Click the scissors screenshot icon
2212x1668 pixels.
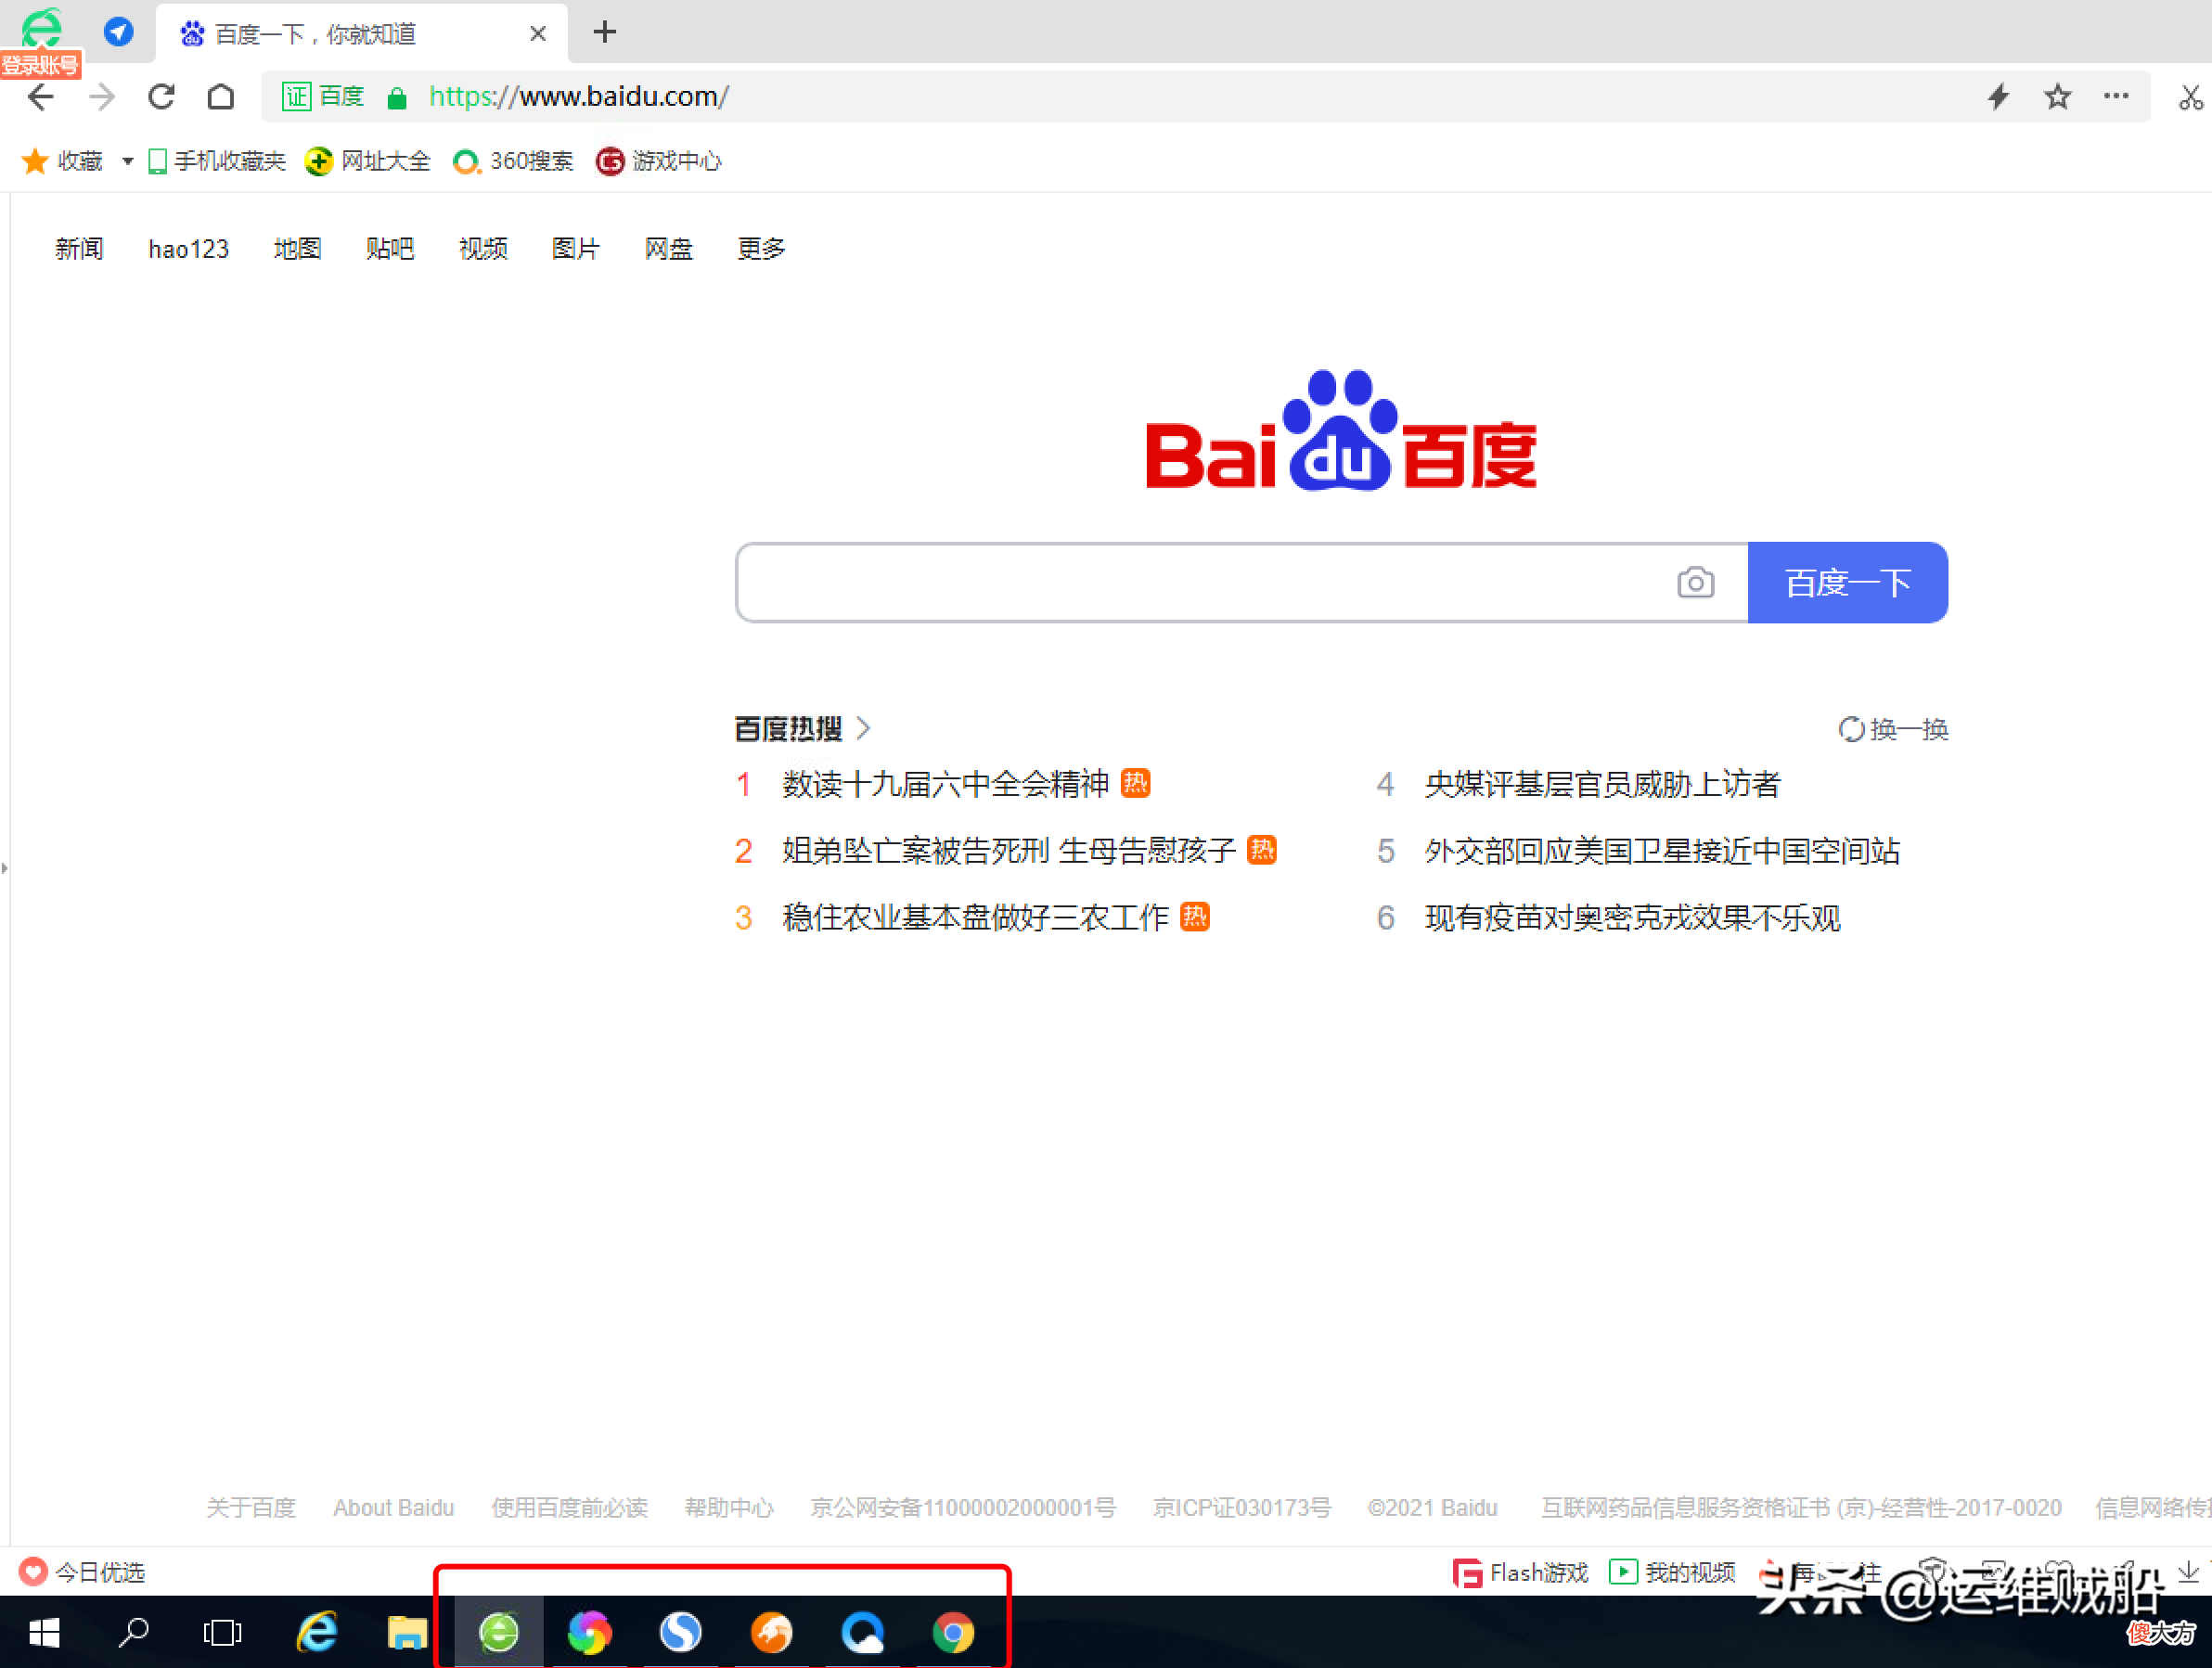(x=2190, y=97)
